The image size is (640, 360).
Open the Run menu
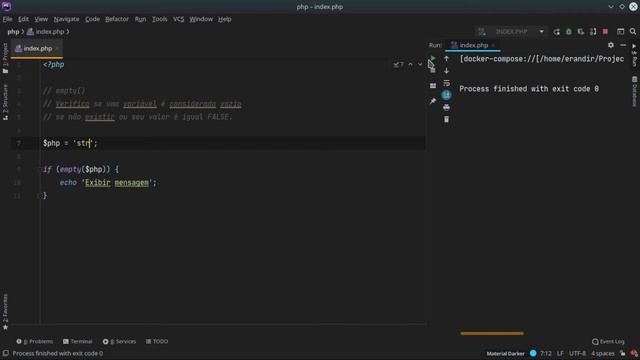pos(140,19)
